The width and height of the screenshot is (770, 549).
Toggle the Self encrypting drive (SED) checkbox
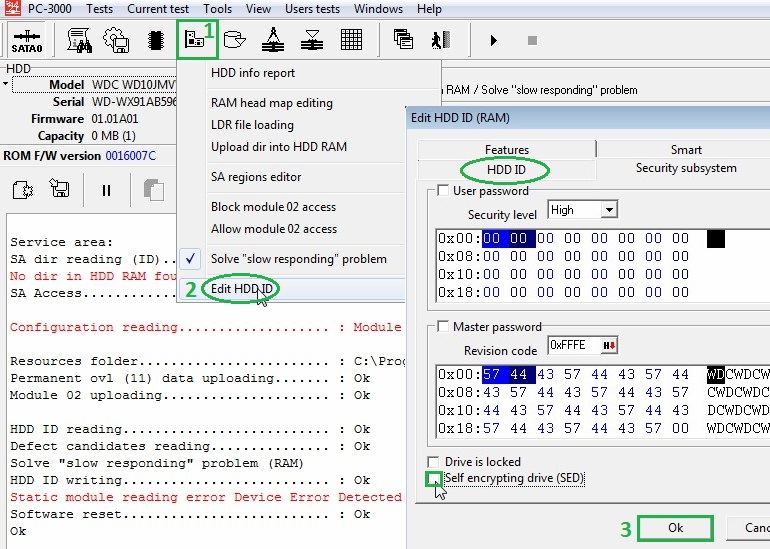433,478
